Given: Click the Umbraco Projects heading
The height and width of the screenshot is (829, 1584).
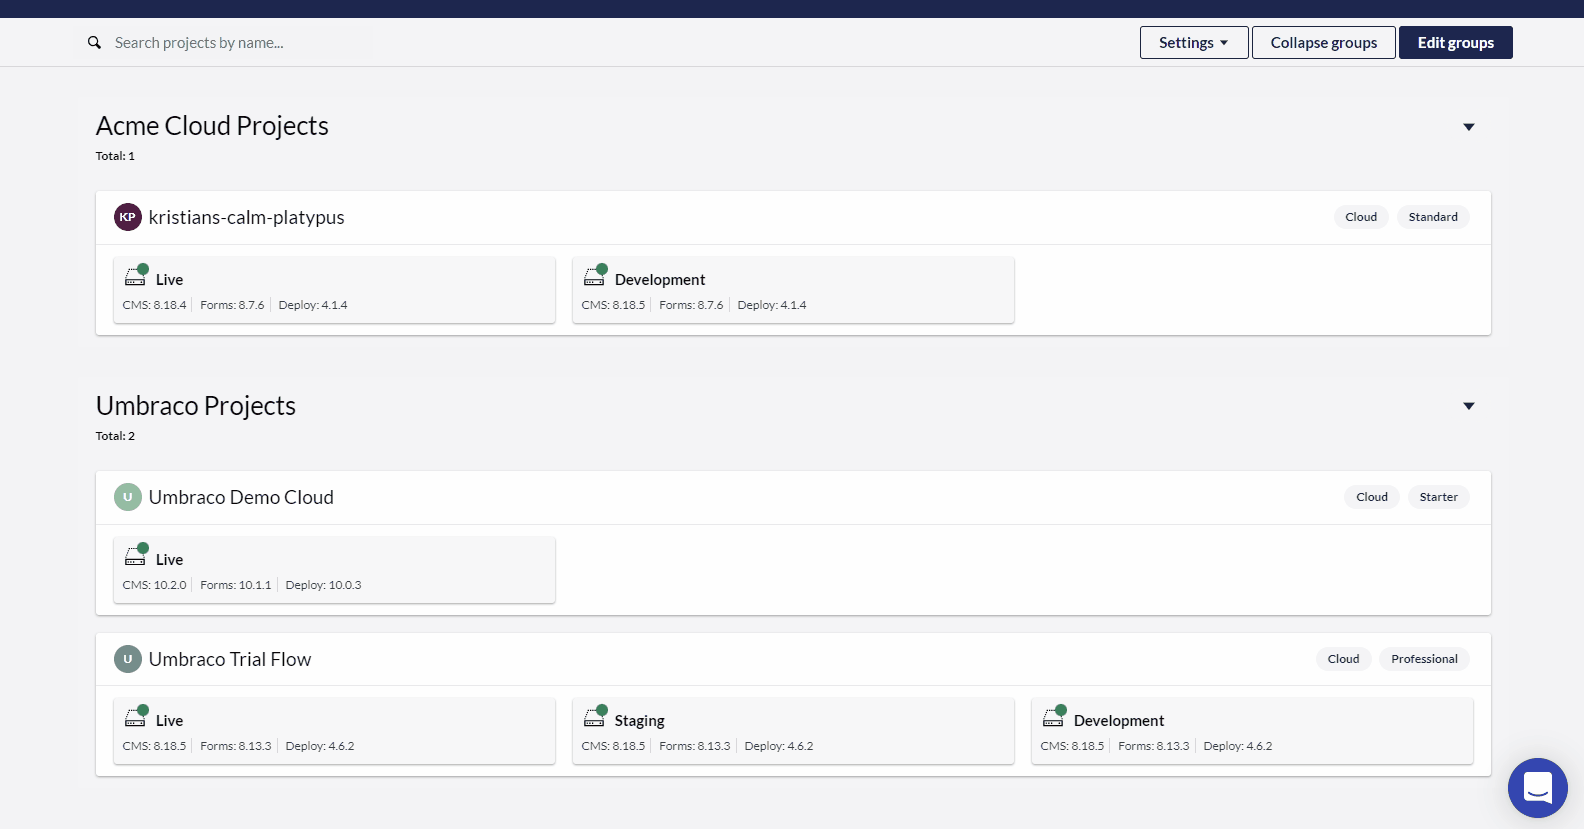Looking at the screenshot, I should [x=196, y=406].
